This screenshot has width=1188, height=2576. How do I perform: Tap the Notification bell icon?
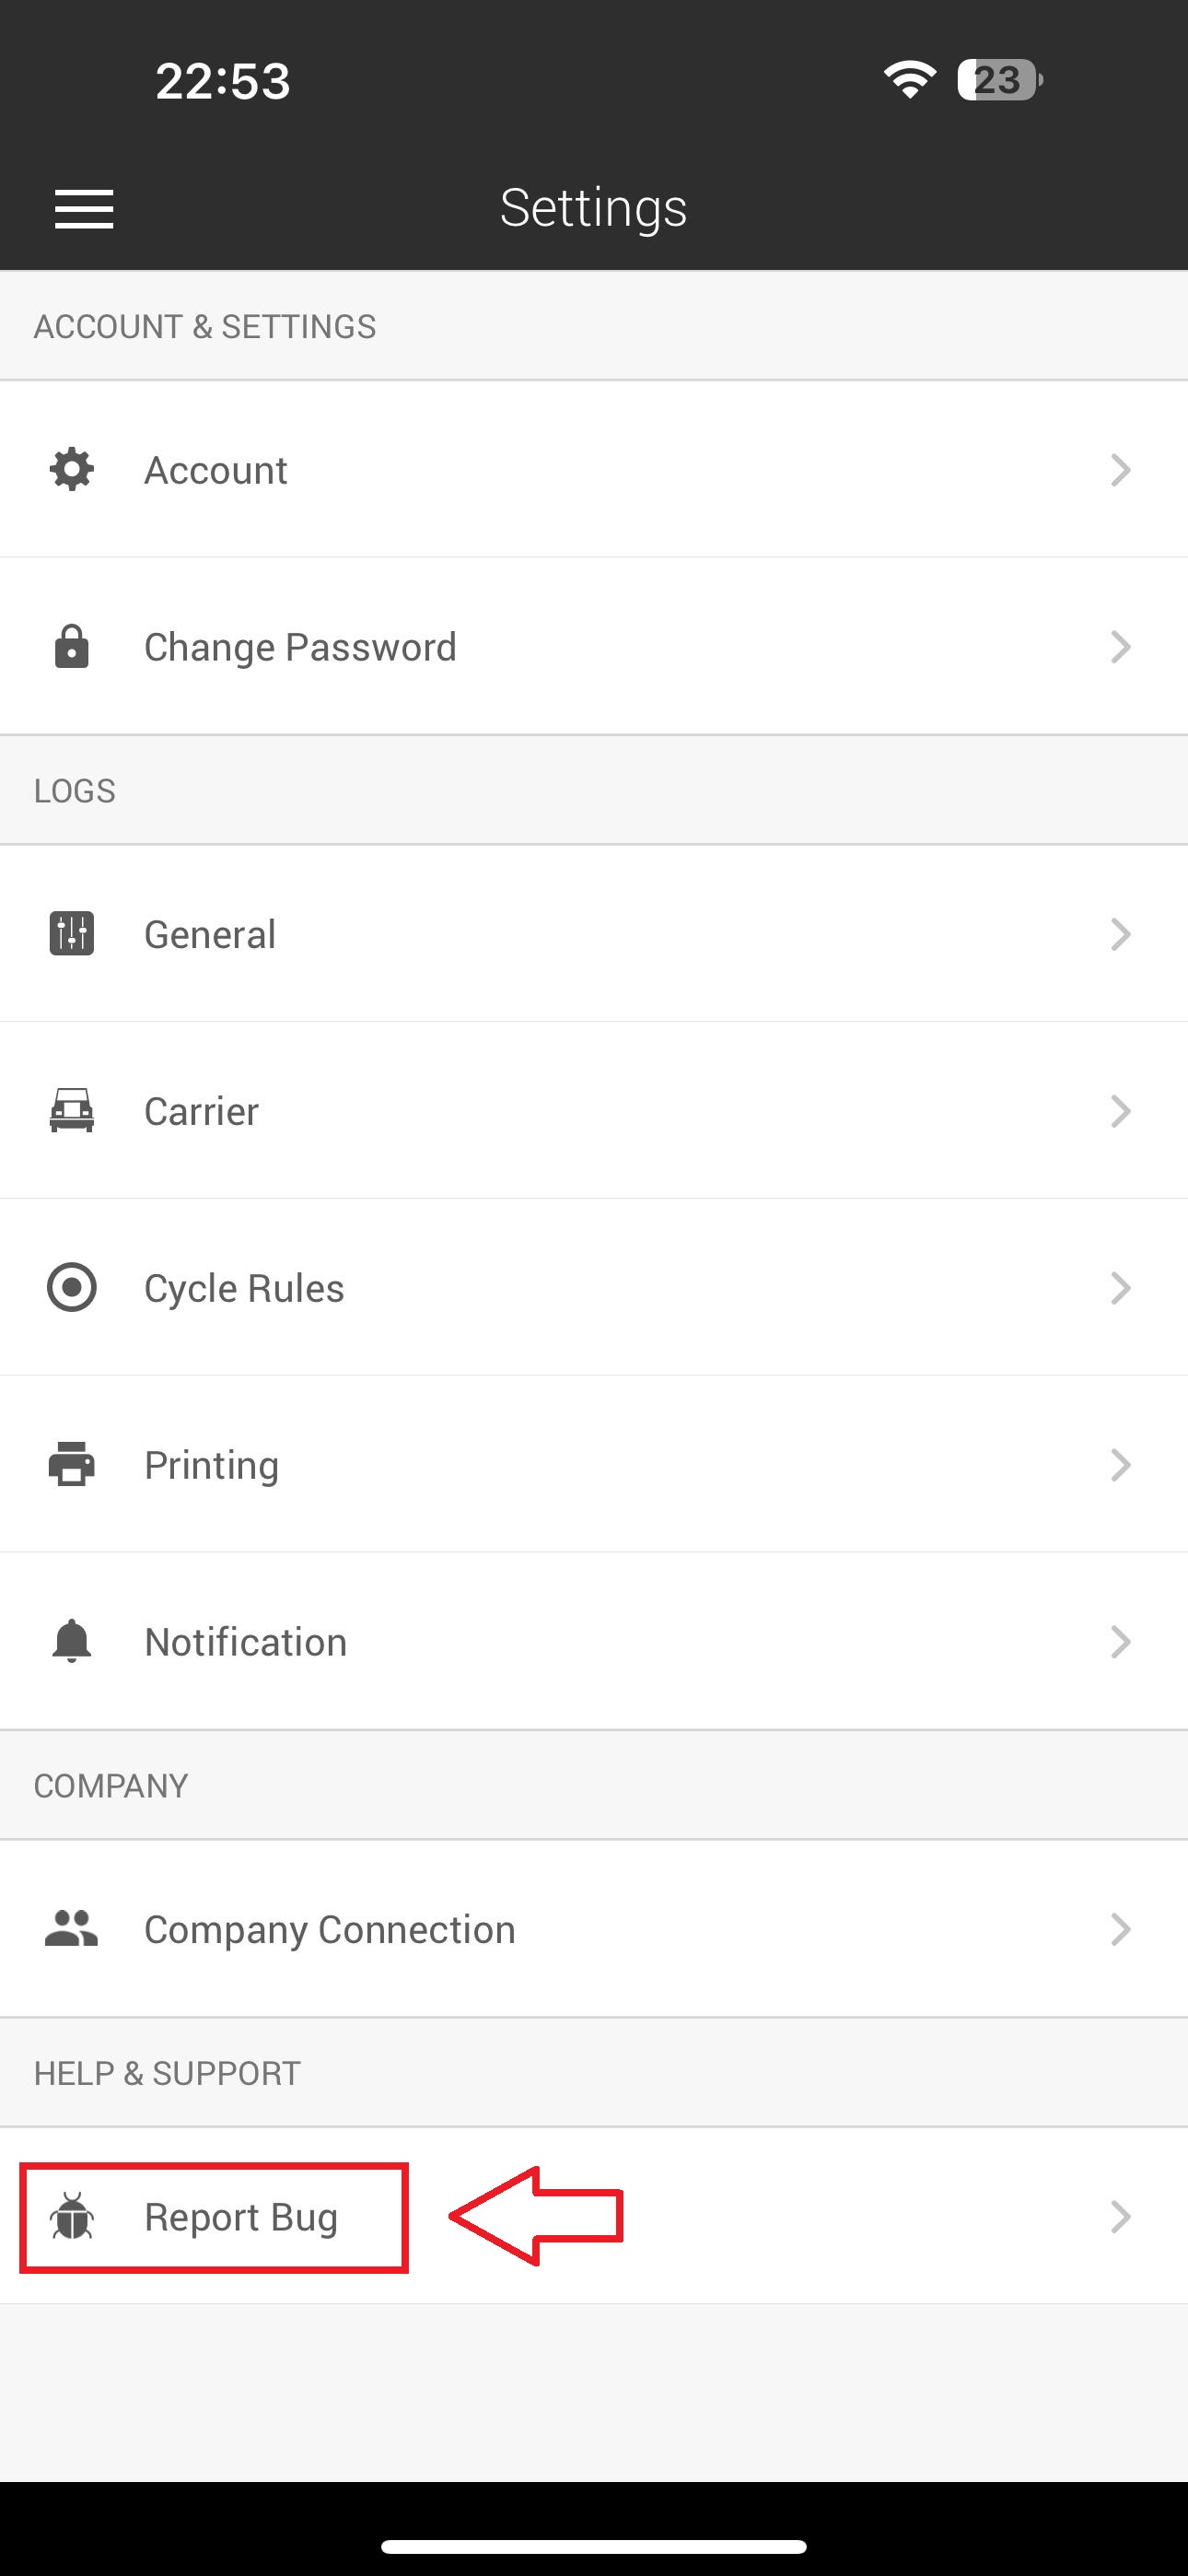(72, 1642)
